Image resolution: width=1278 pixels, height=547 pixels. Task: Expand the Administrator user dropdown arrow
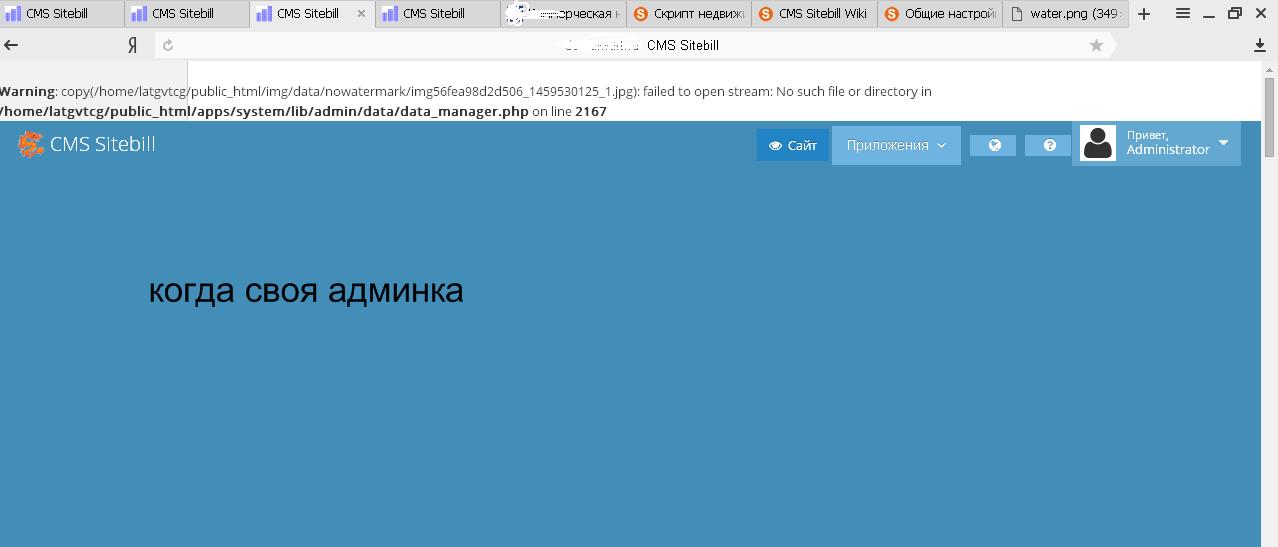point(1223,143)
